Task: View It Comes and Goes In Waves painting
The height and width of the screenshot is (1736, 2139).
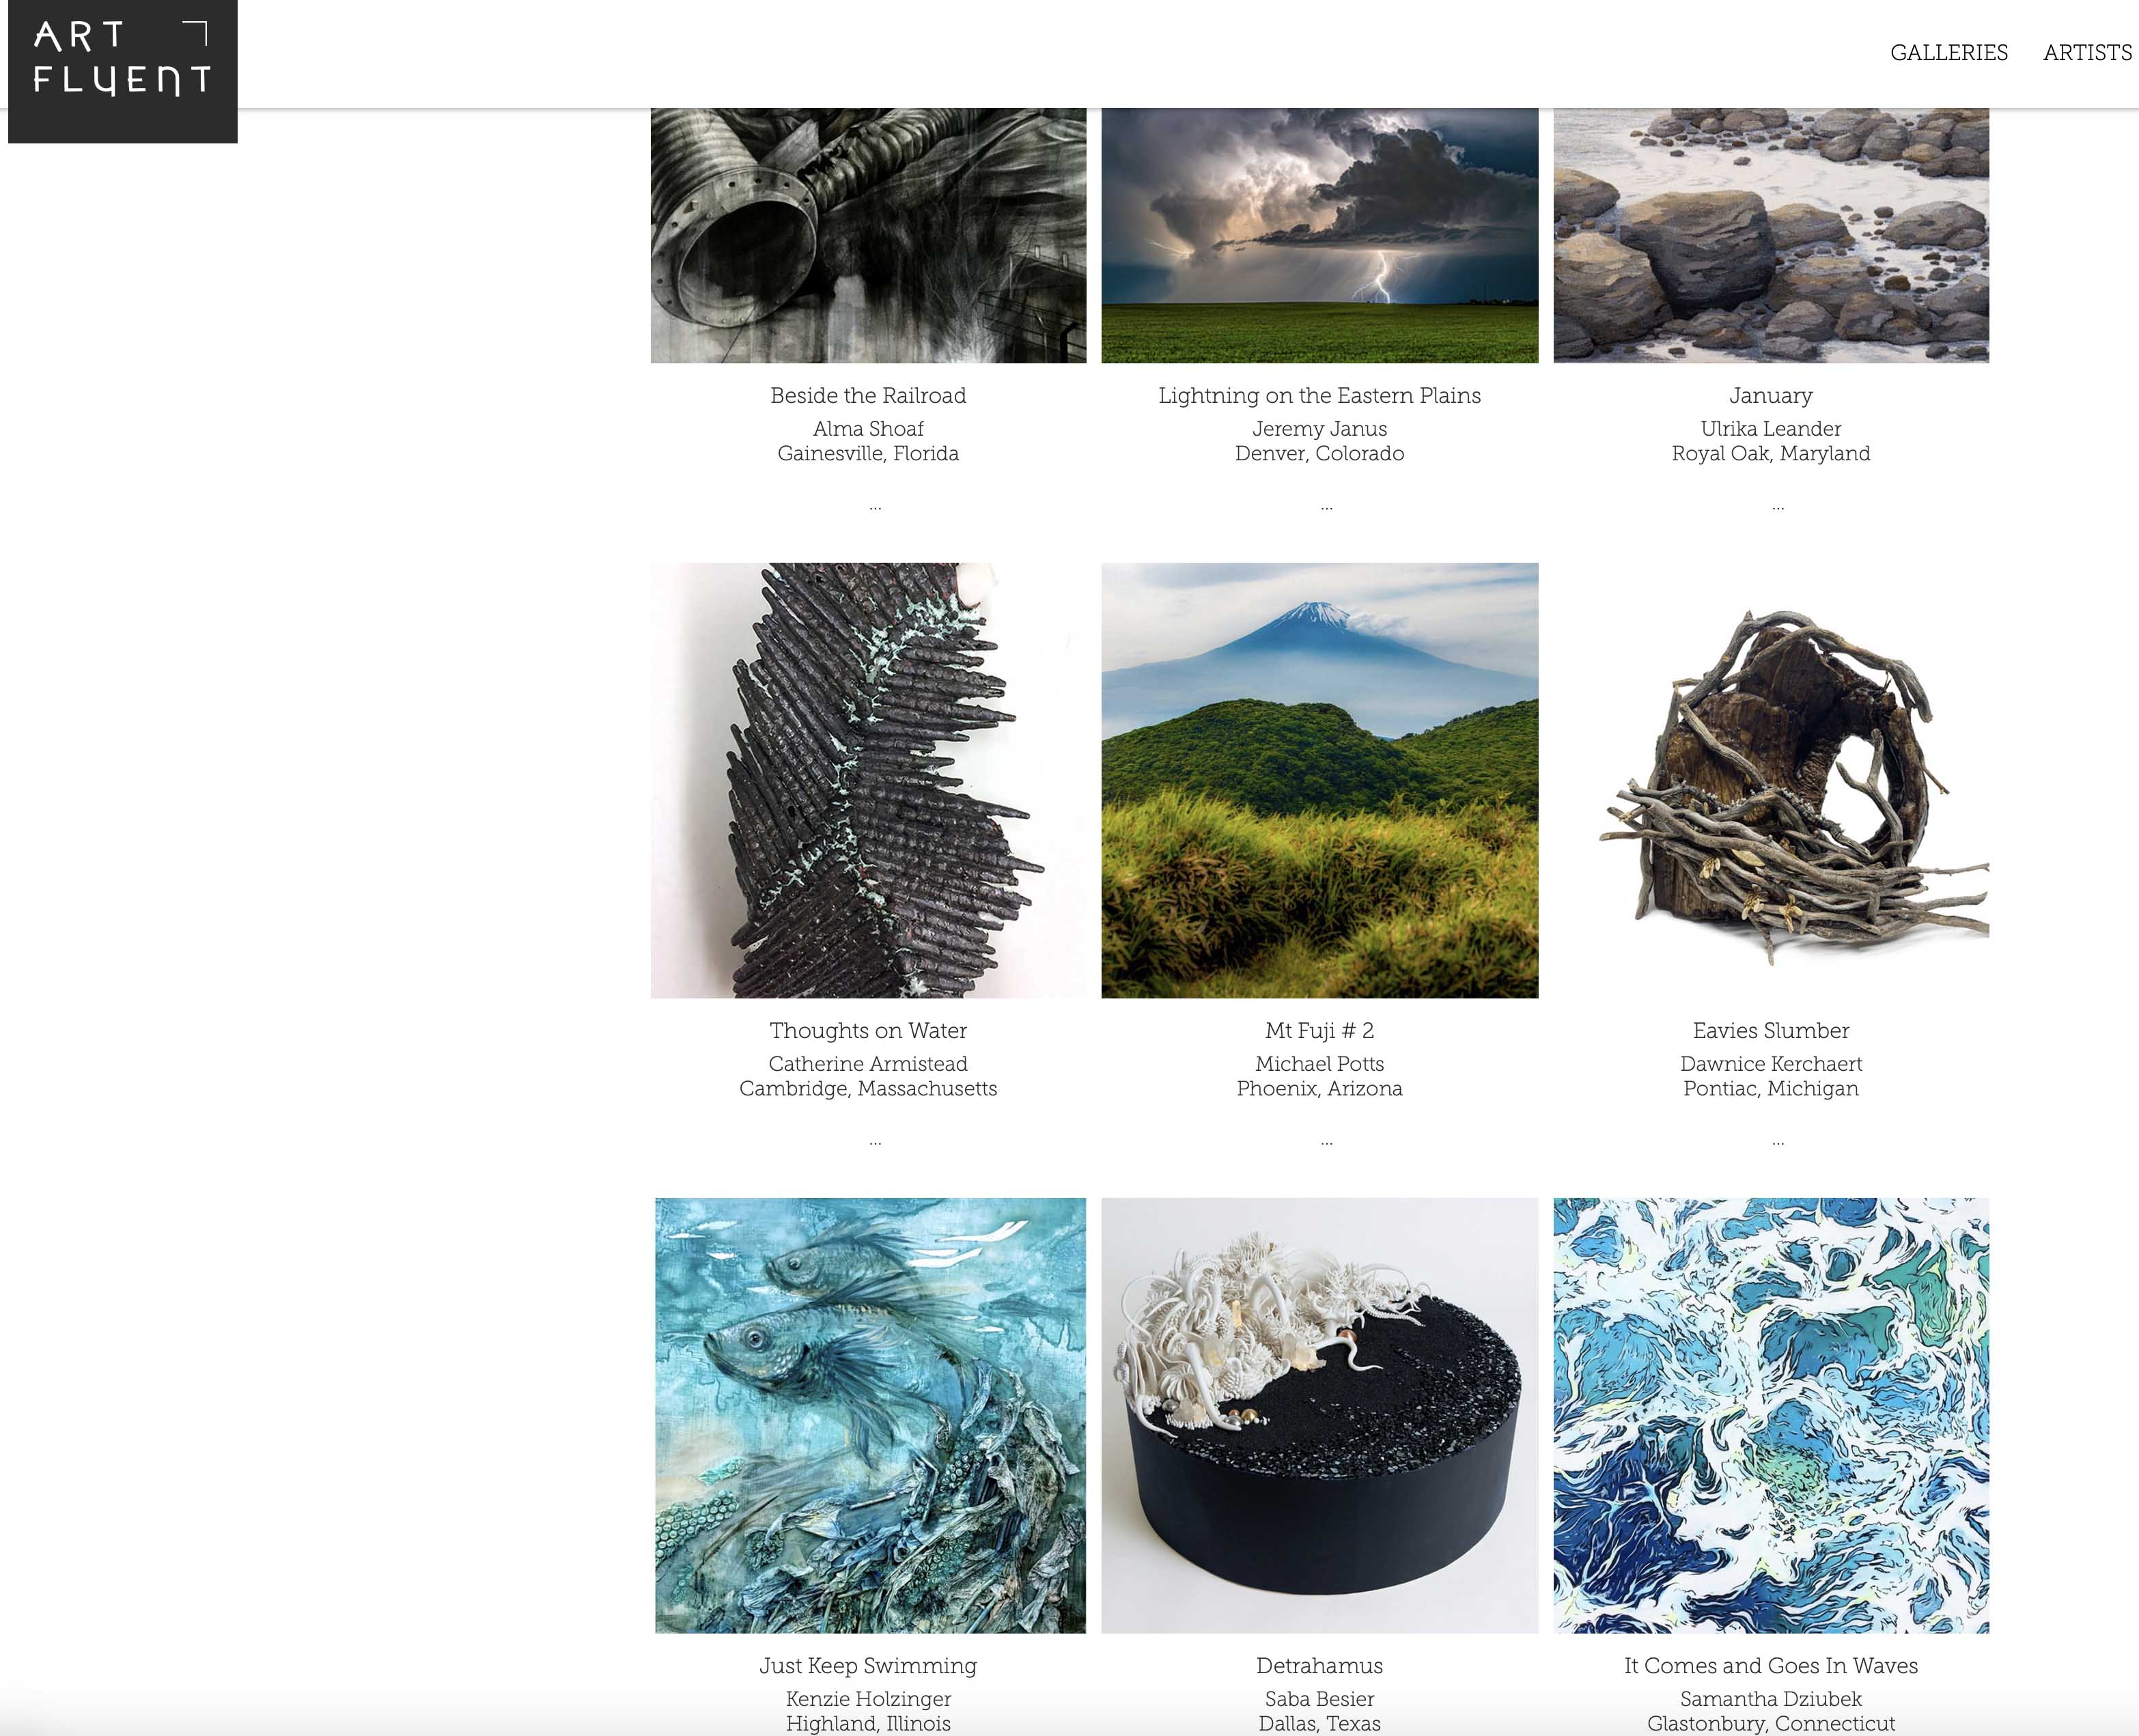Action: [x=1770, y=1415]
